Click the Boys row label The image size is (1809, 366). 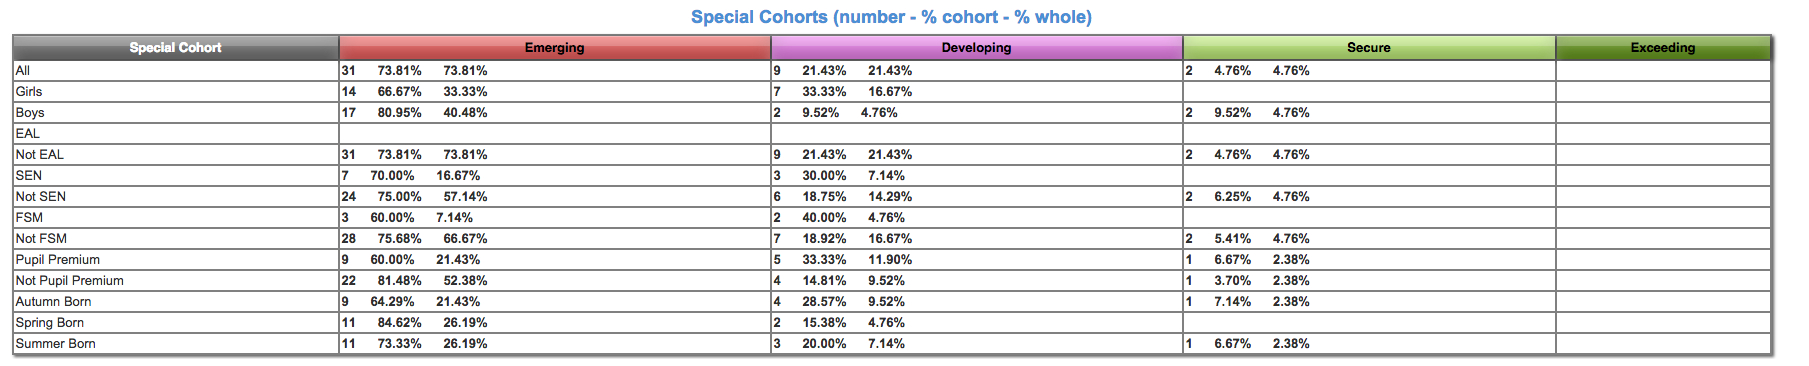point(30,113)
